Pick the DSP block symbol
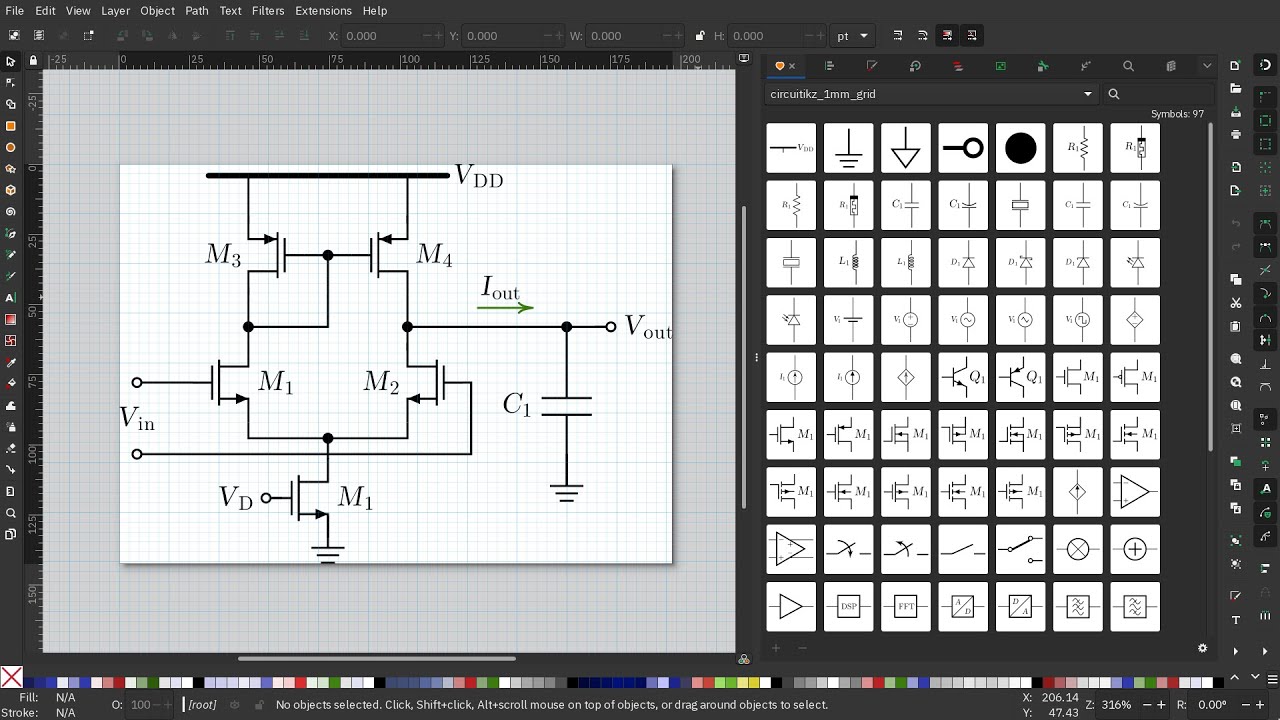The width and height of the screenshot is (1280, 720). [x=848, y=607]
